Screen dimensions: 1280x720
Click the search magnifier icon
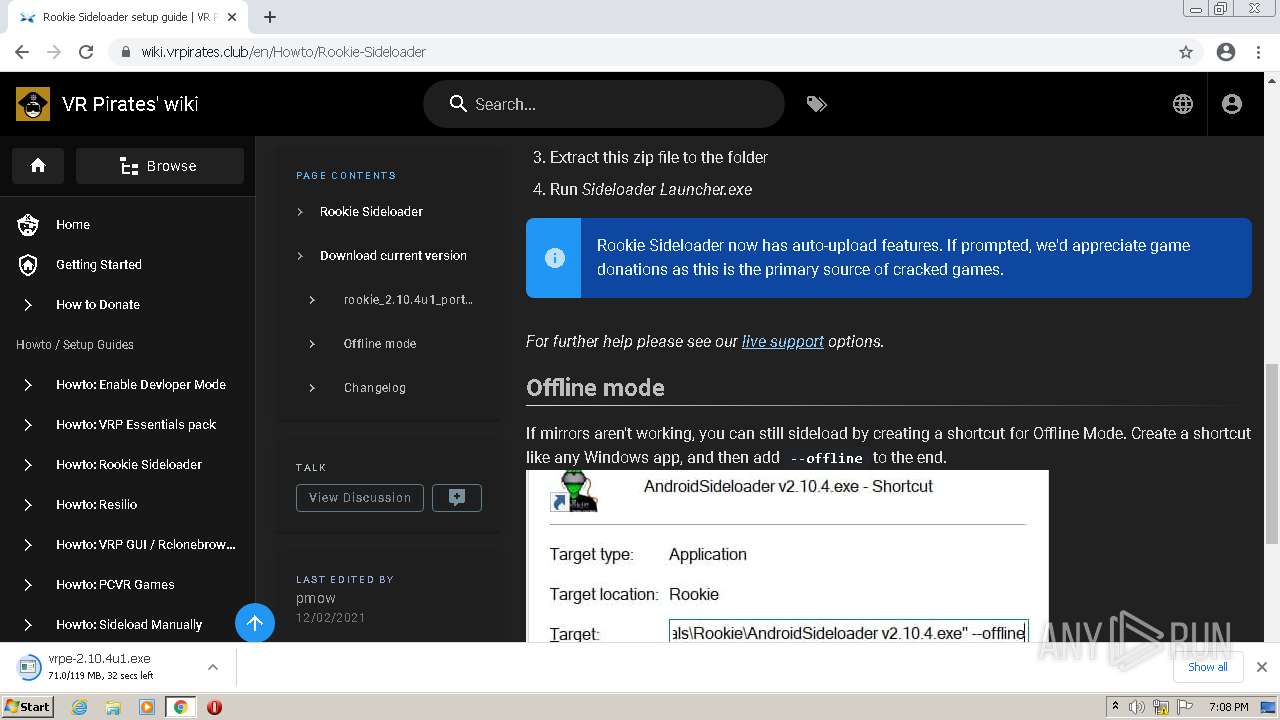(x=458, y=104)
